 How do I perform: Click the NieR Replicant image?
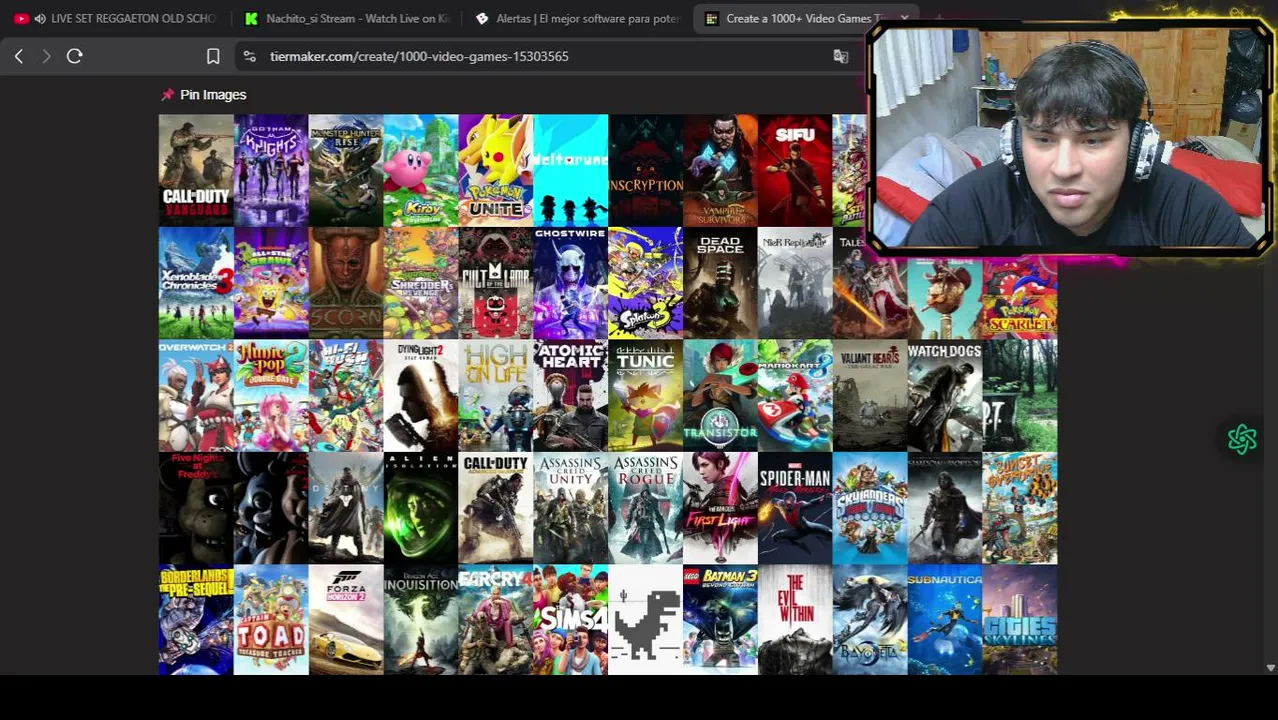point(795,283)
